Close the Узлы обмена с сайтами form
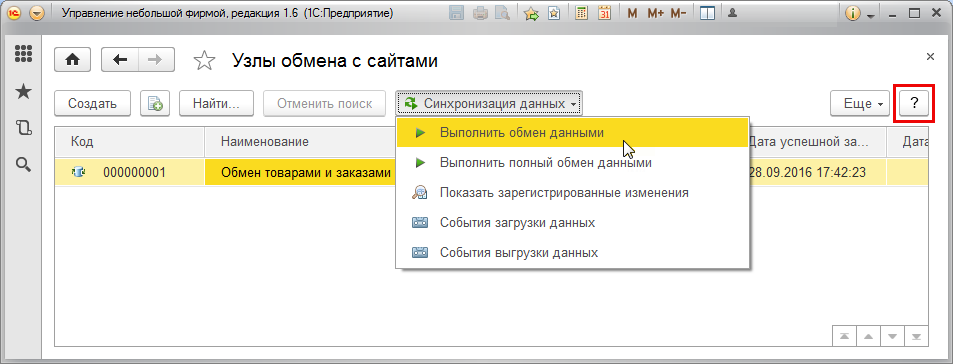This screenshot has height=364, width=953. [x=930, y=57]
